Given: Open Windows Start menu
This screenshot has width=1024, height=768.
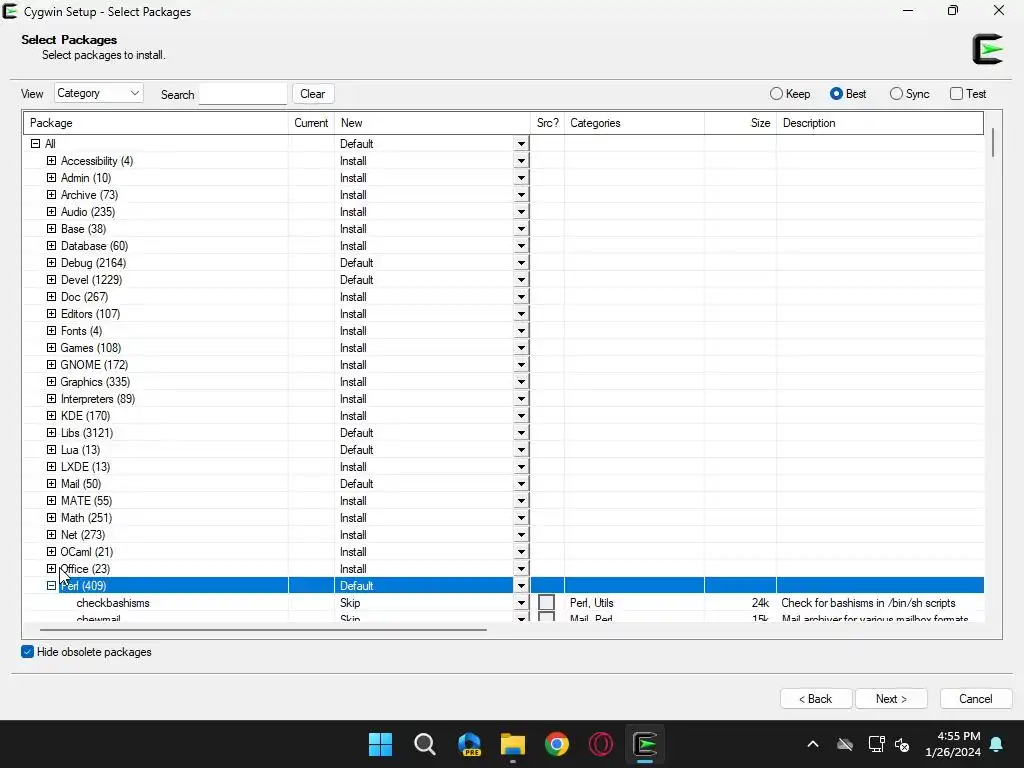Looking at the screenshot, I should [x=380, y=744].
